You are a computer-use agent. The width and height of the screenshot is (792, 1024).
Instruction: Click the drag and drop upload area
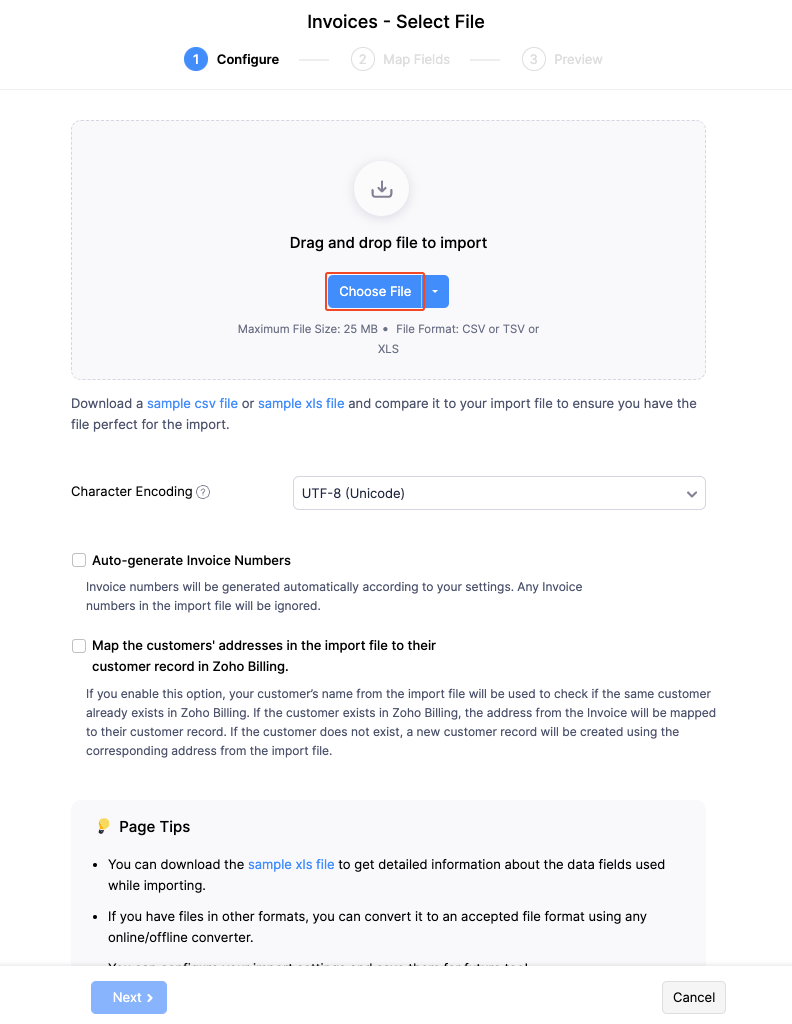point(388,249)
